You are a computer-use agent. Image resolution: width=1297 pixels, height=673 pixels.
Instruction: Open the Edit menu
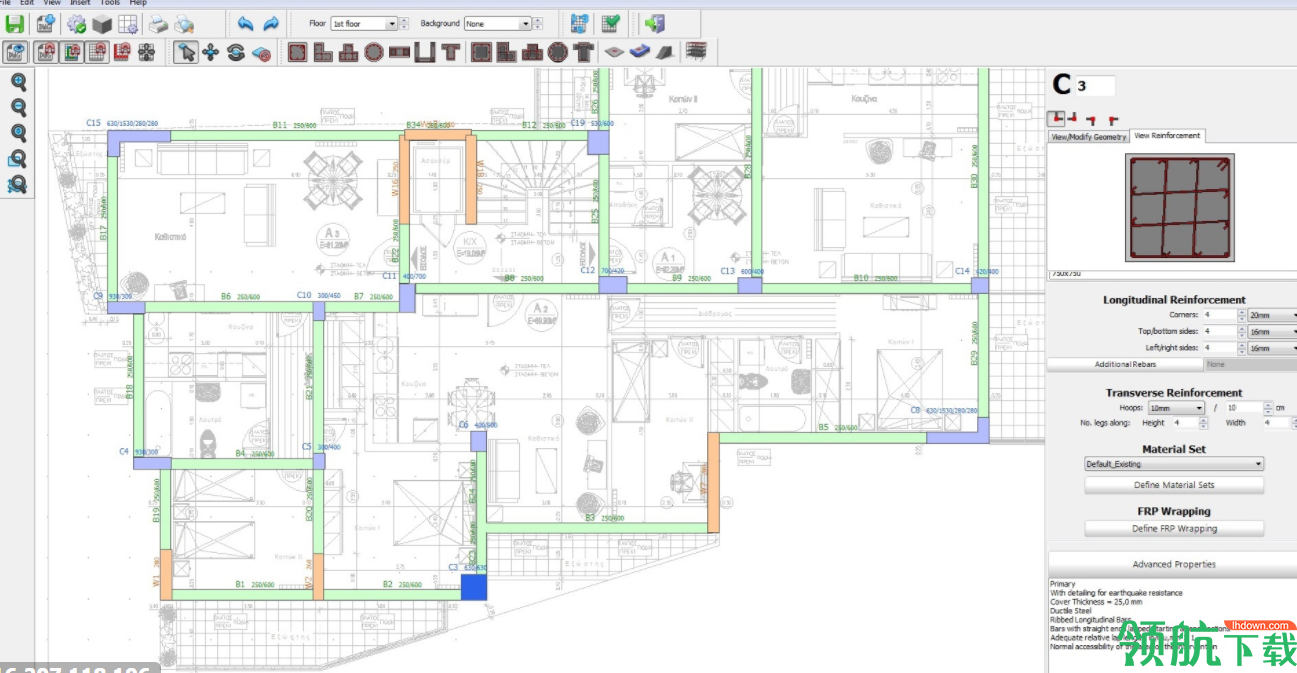click(27, 3)
